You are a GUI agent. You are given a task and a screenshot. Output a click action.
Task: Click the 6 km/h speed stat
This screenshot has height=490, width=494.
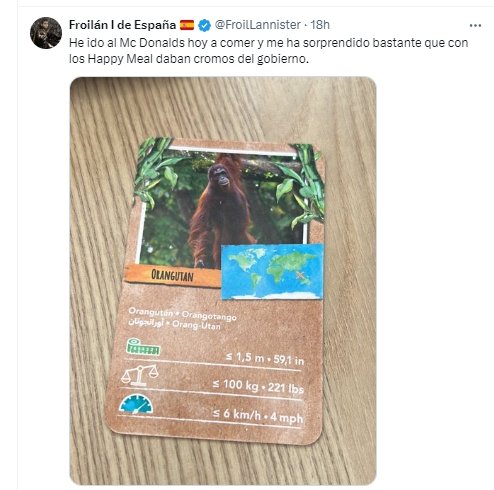coord(258,415)
